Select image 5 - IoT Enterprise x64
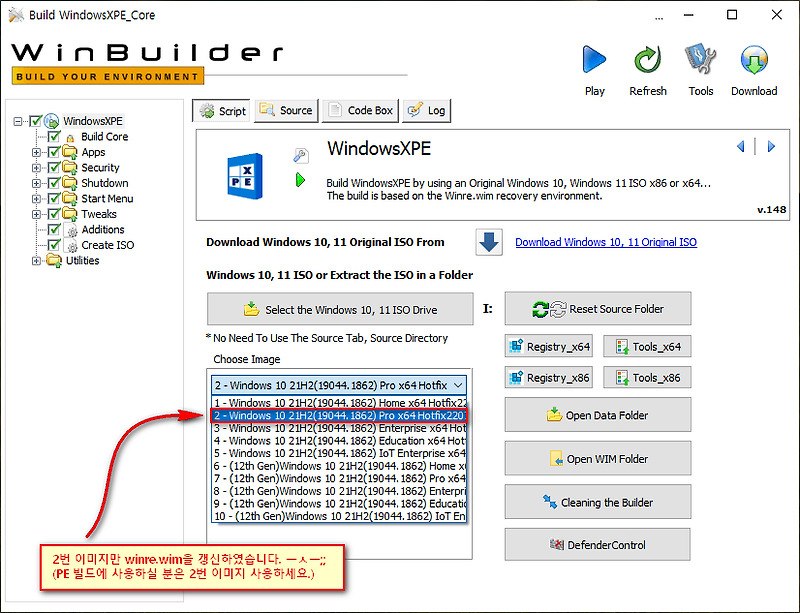 [x=339, y=453]
